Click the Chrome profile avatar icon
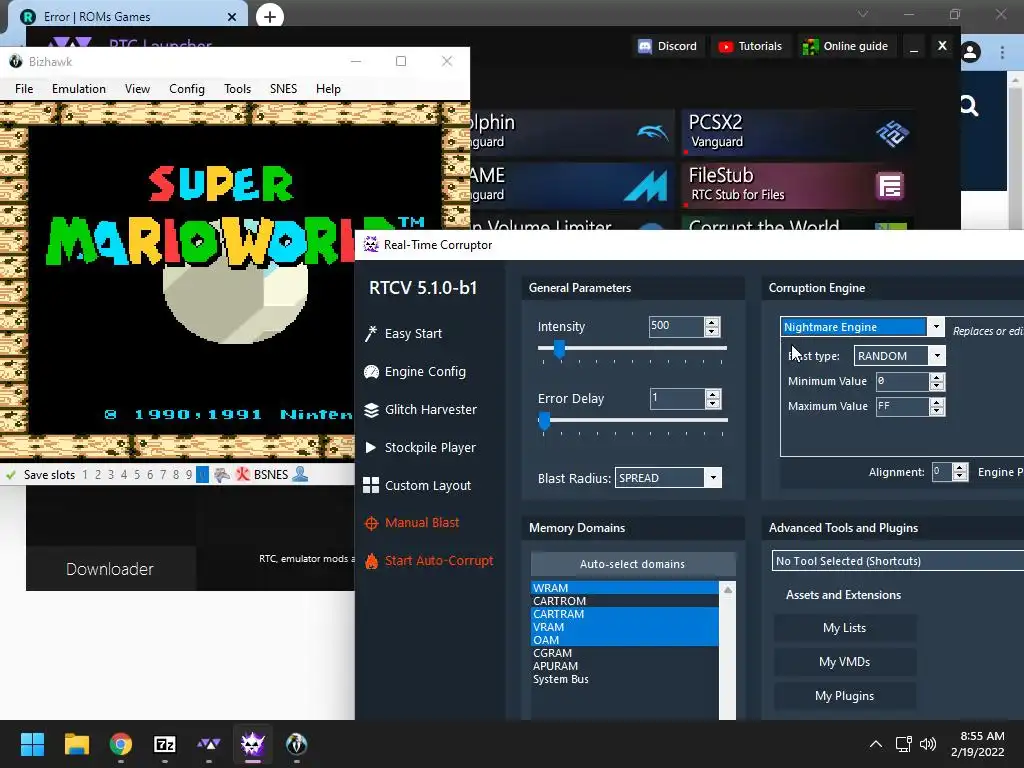The height and width of the screenshot is (768, 1024). (970, 52)
